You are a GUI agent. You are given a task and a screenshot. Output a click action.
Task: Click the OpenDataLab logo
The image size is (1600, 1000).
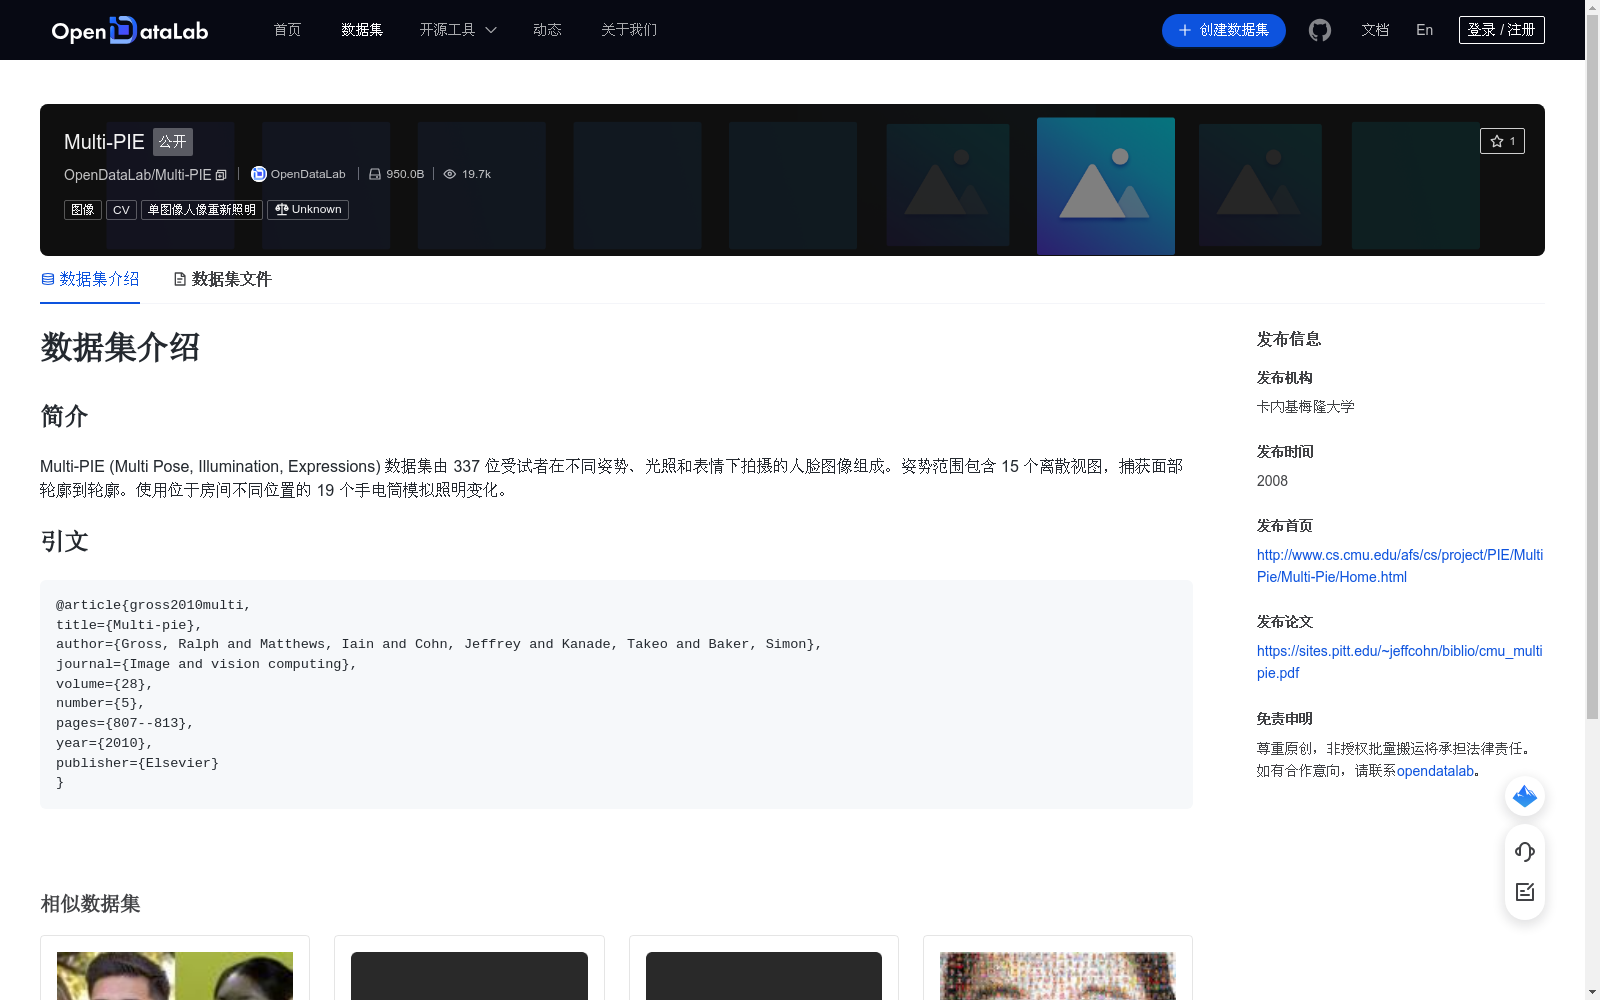point(130,30)
